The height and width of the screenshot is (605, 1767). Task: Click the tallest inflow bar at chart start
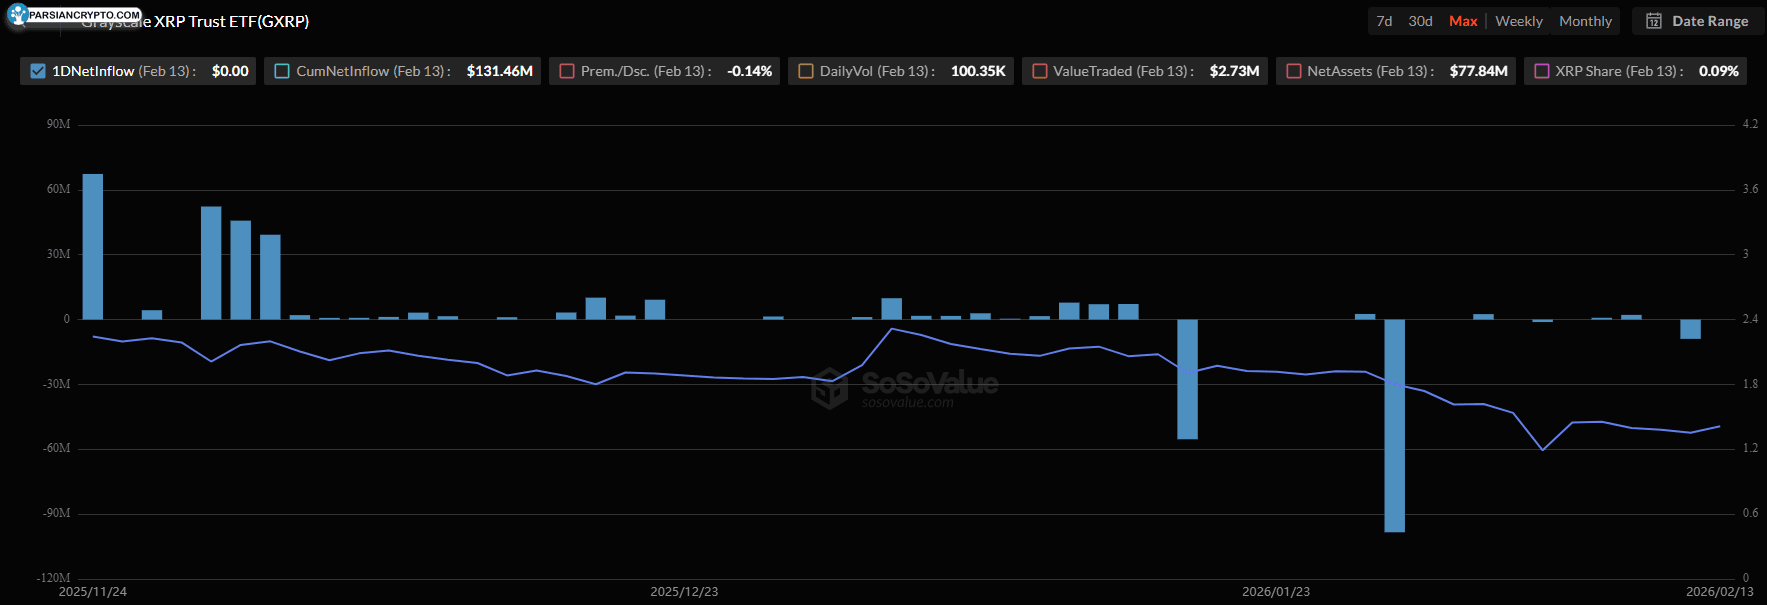point(92,247)
